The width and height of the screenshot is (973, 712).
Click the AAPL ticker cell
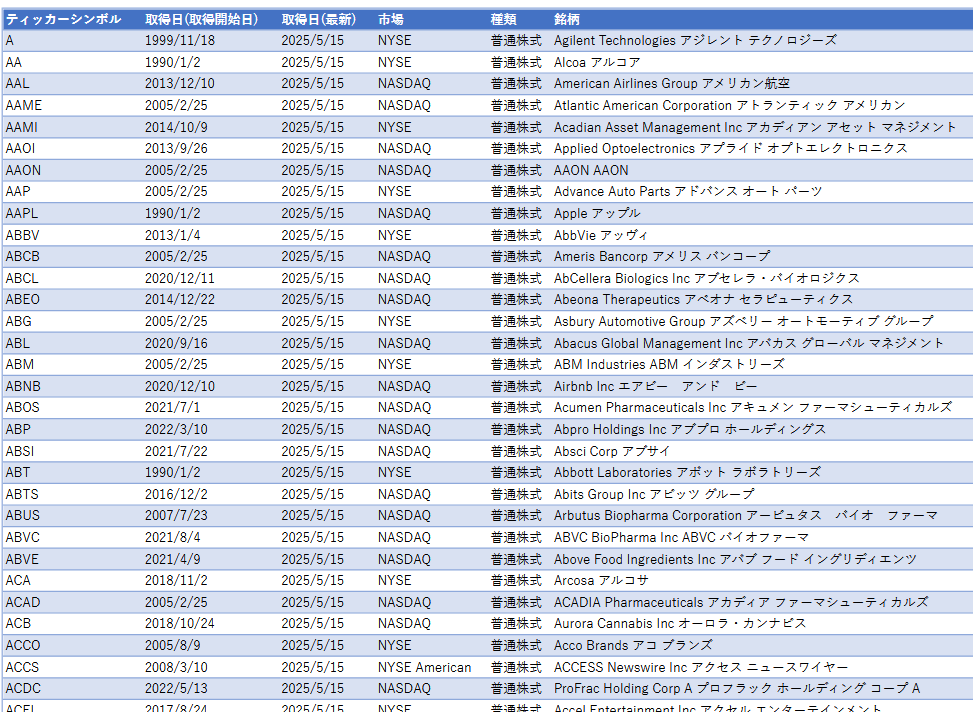pos(22,213)
